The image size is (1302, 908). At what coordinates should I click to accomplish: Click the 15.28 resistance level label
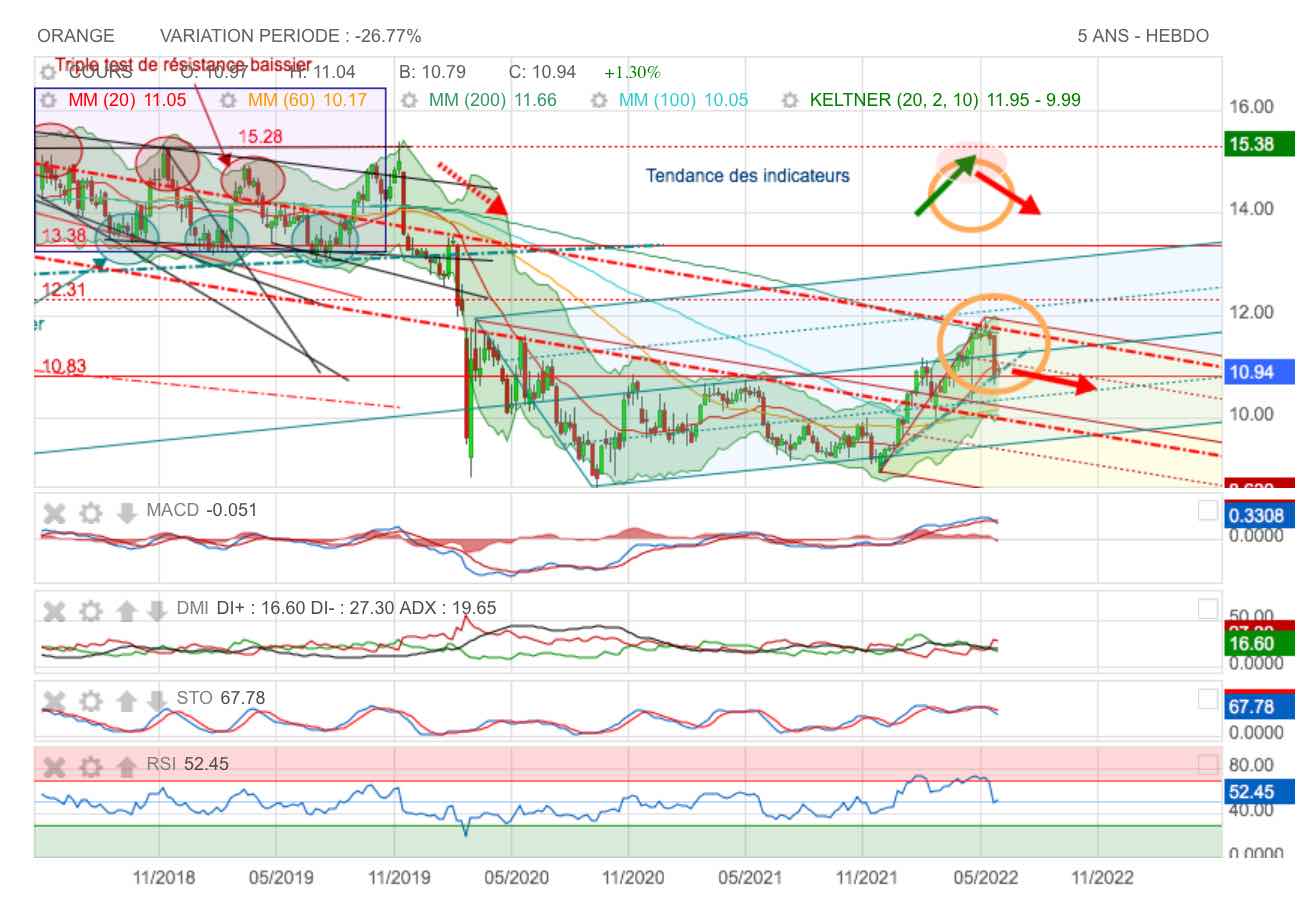coord(259,137)
